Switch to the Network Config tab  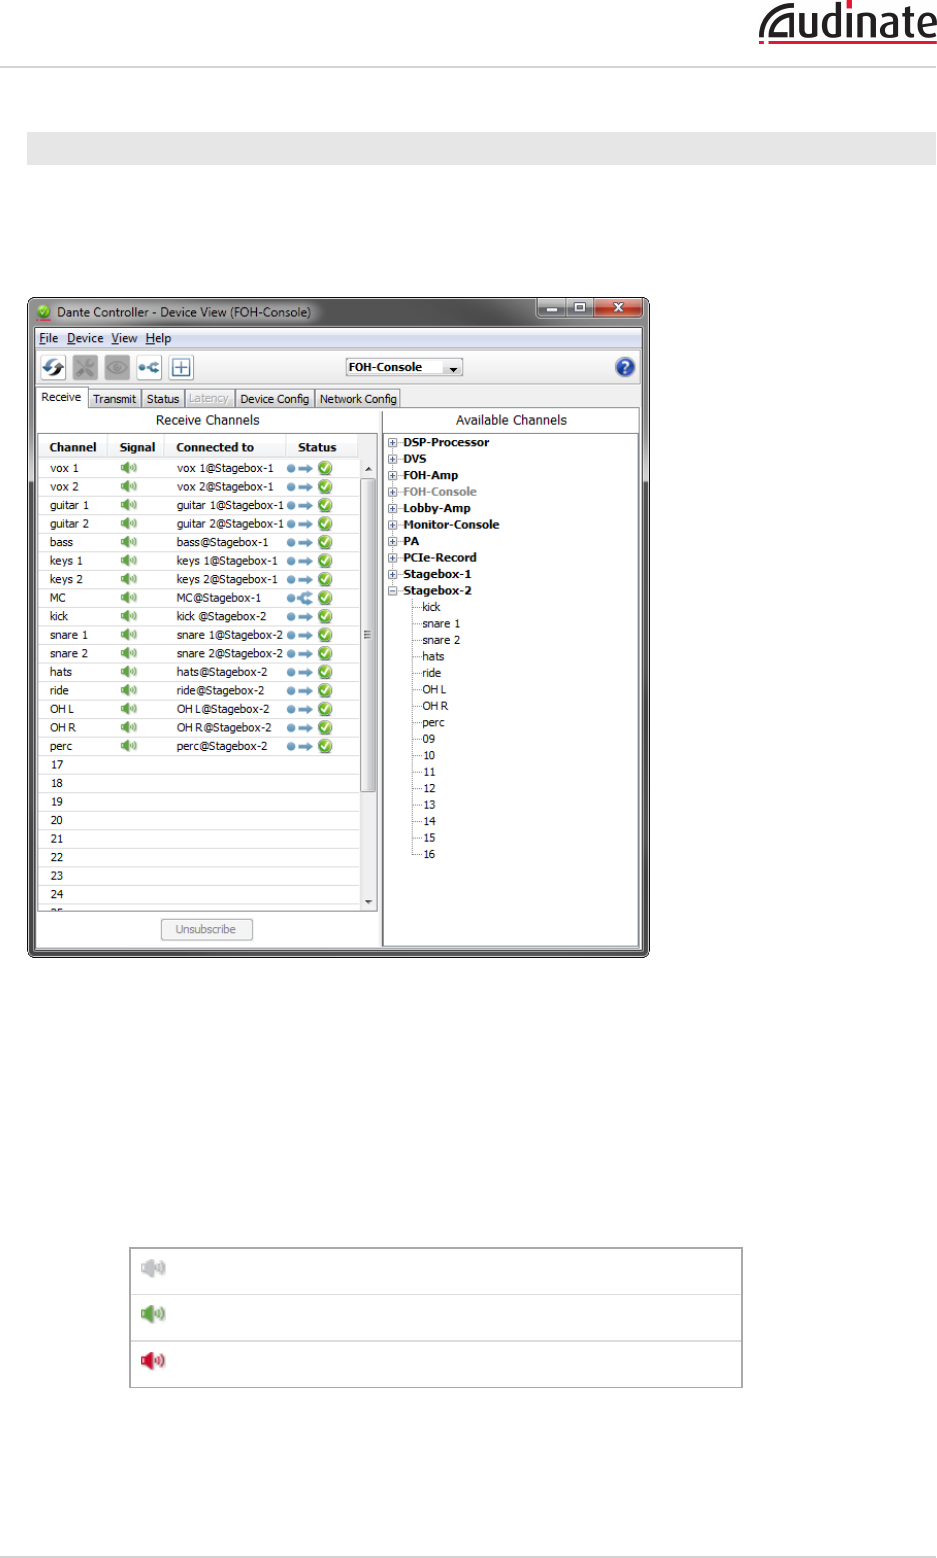[358, 398]
